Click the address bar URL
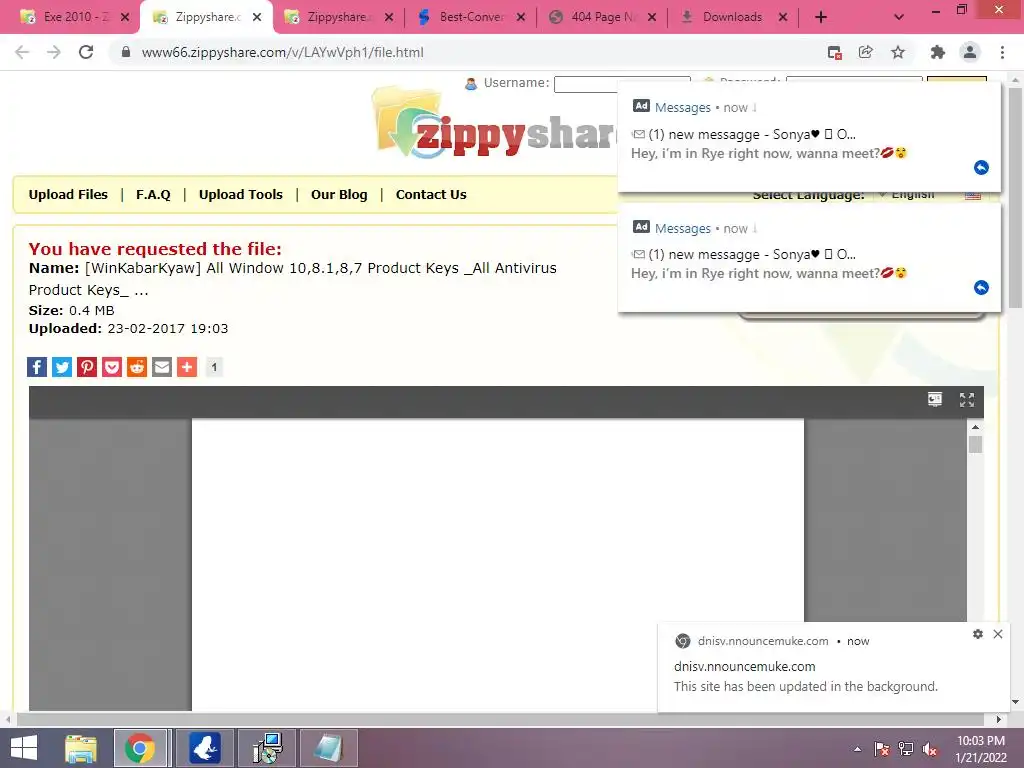 point(282,52)
